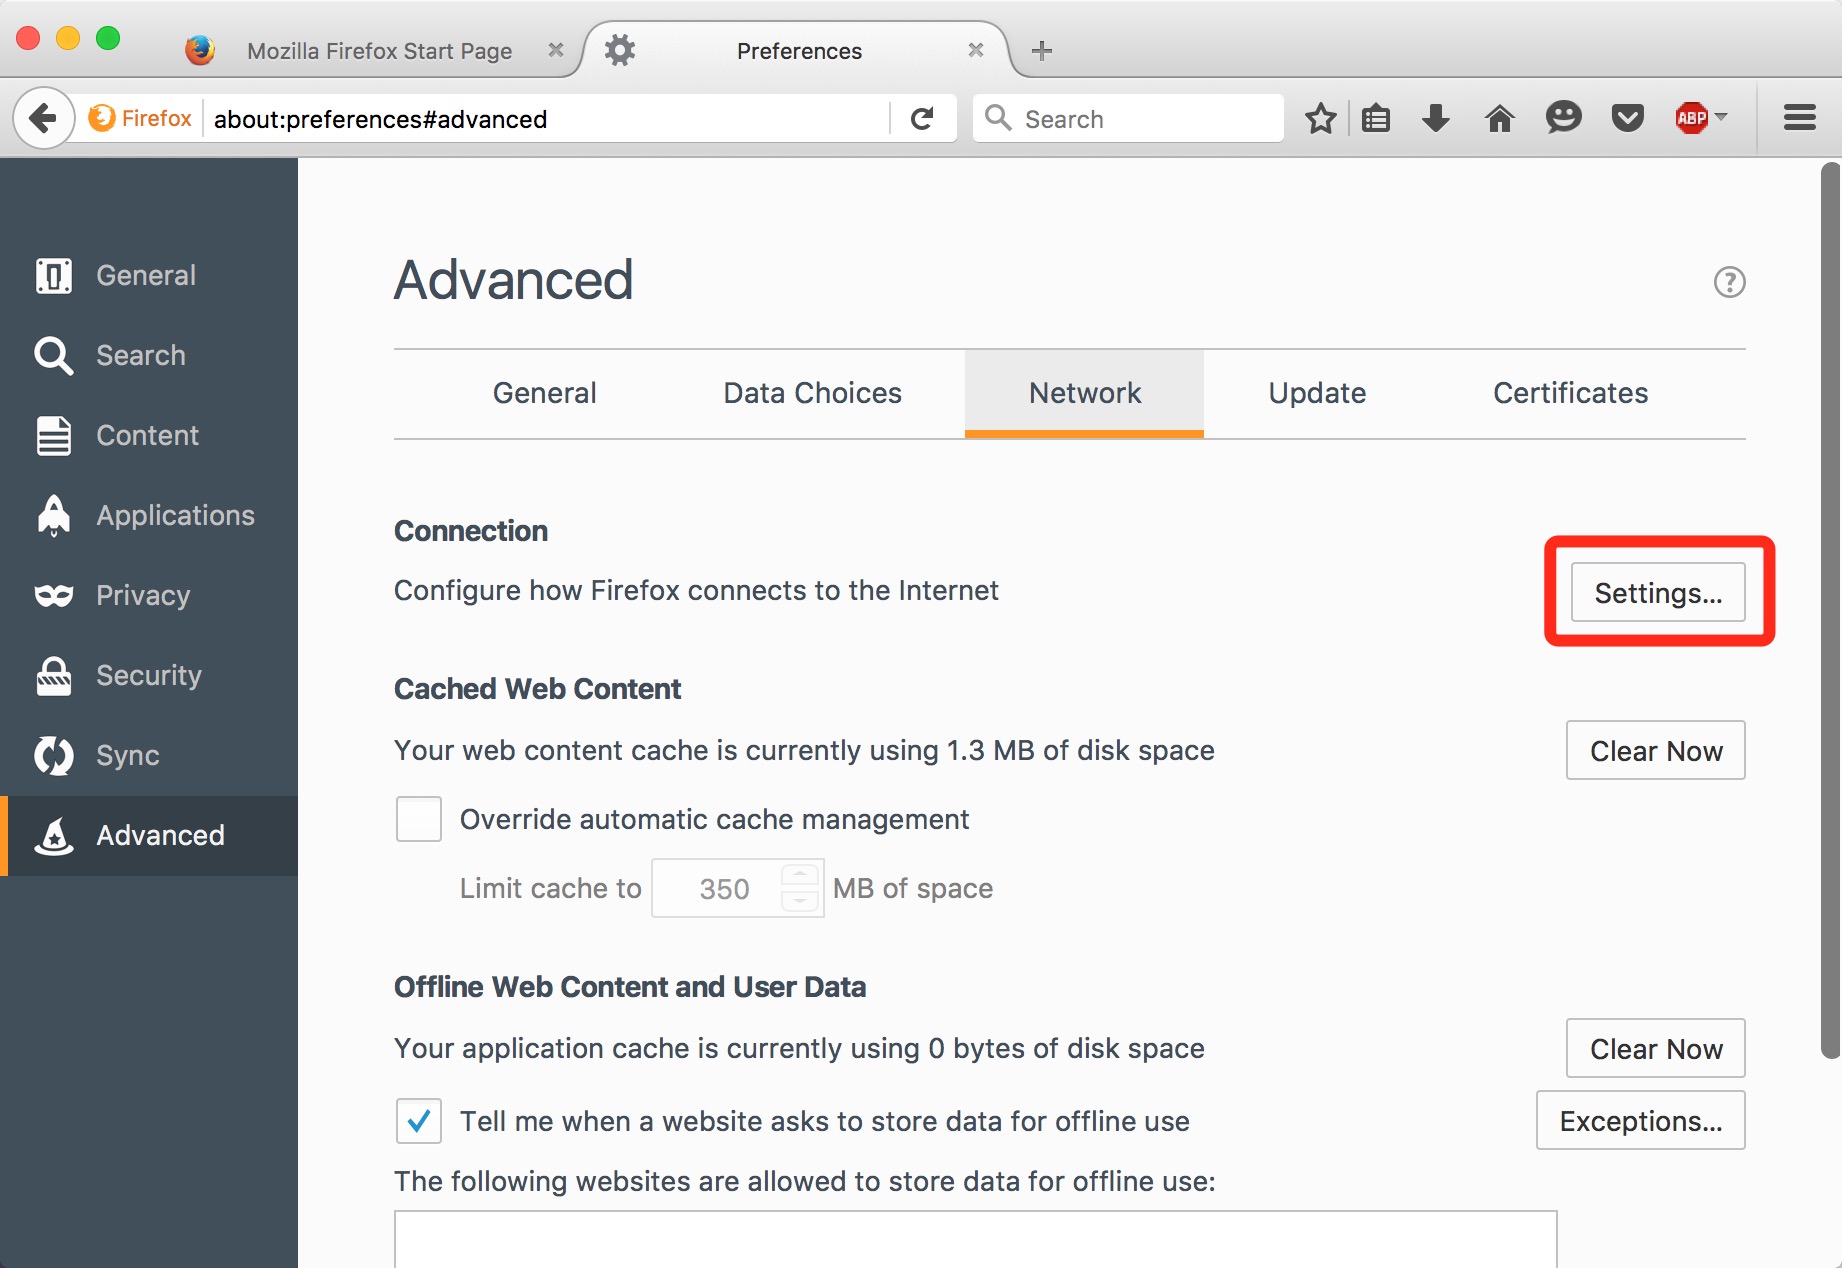Open Privacy preferences in sidebar
Image resolution: width=1842 pixels, height=1268 pixels.
point(149,595)
